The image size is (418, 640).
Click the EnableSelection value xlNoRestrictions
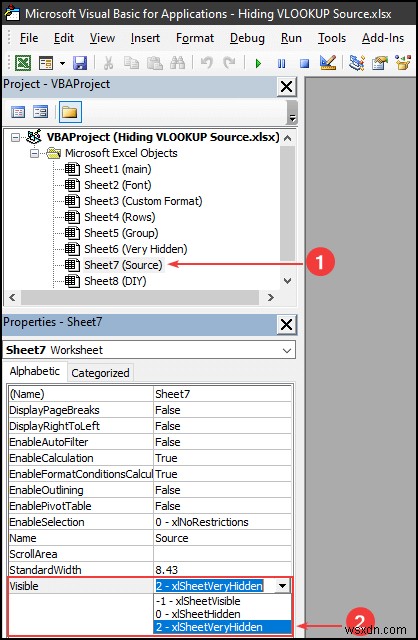pyautogui.click(x=222, y=522)
